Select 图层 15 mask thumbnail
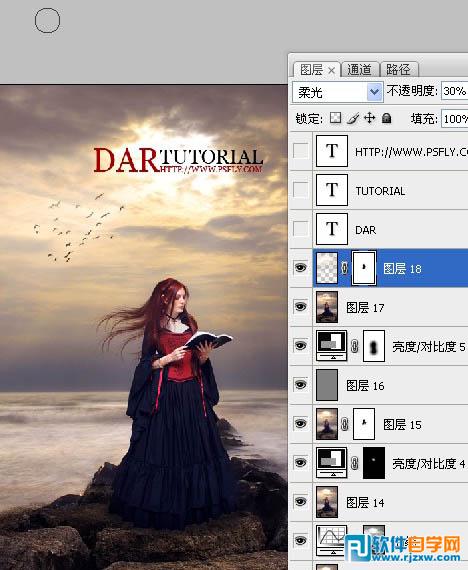This screenshot has width=468, height=570. [364, 424]
